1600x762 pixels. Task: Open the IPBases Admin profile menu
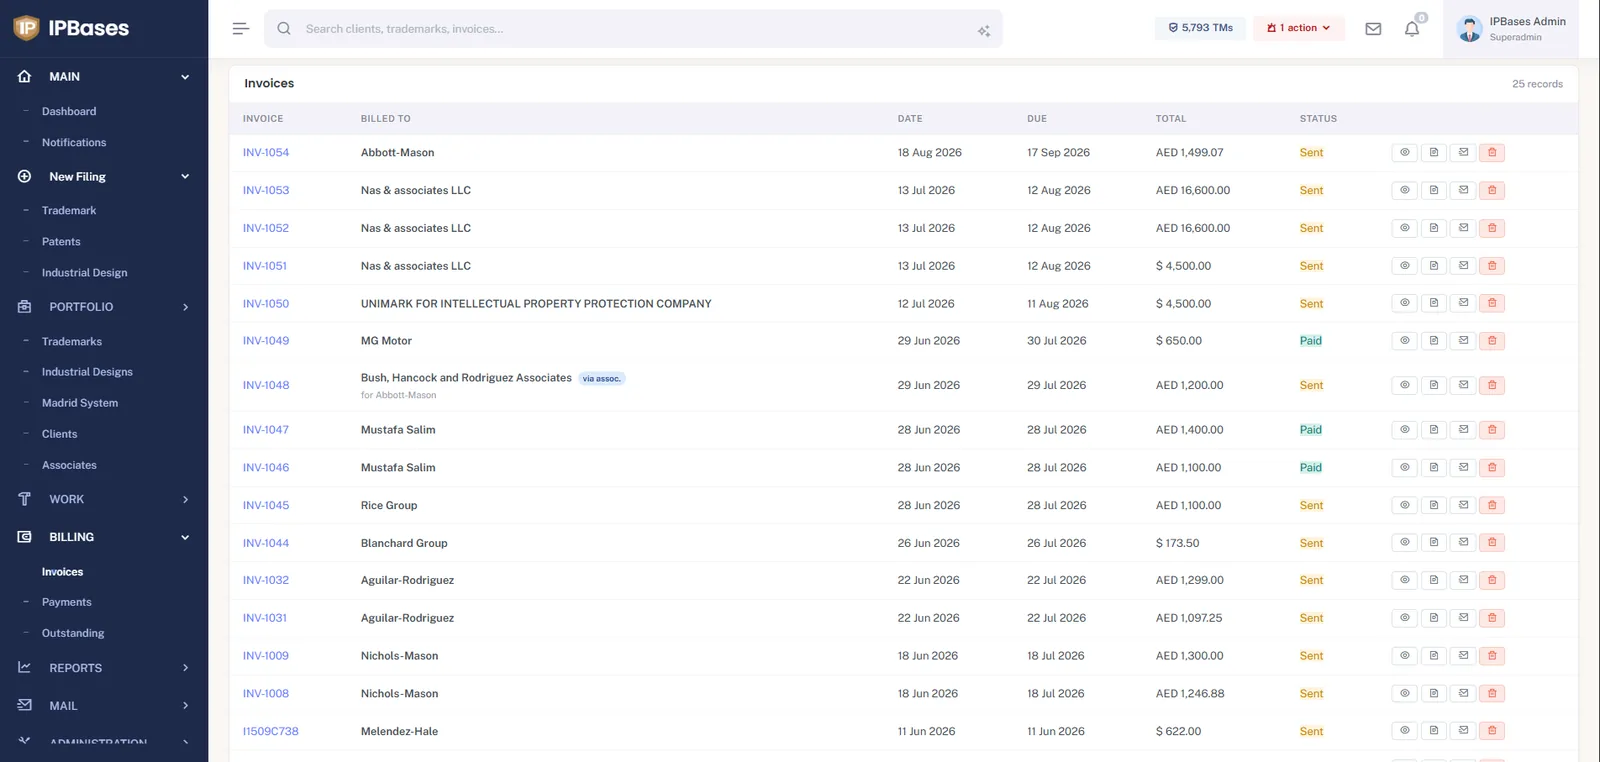(1511, 29)
